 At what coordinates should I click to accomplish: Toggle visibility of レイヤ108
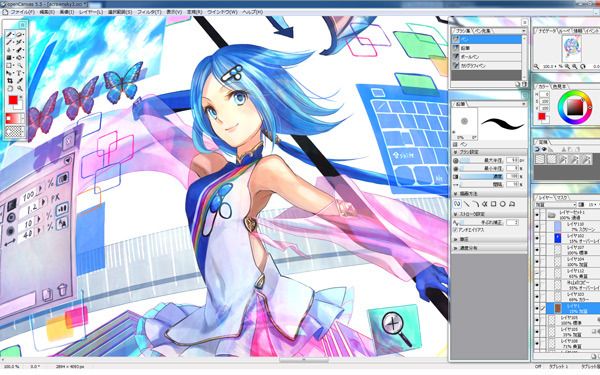click(x=537, y=343)
